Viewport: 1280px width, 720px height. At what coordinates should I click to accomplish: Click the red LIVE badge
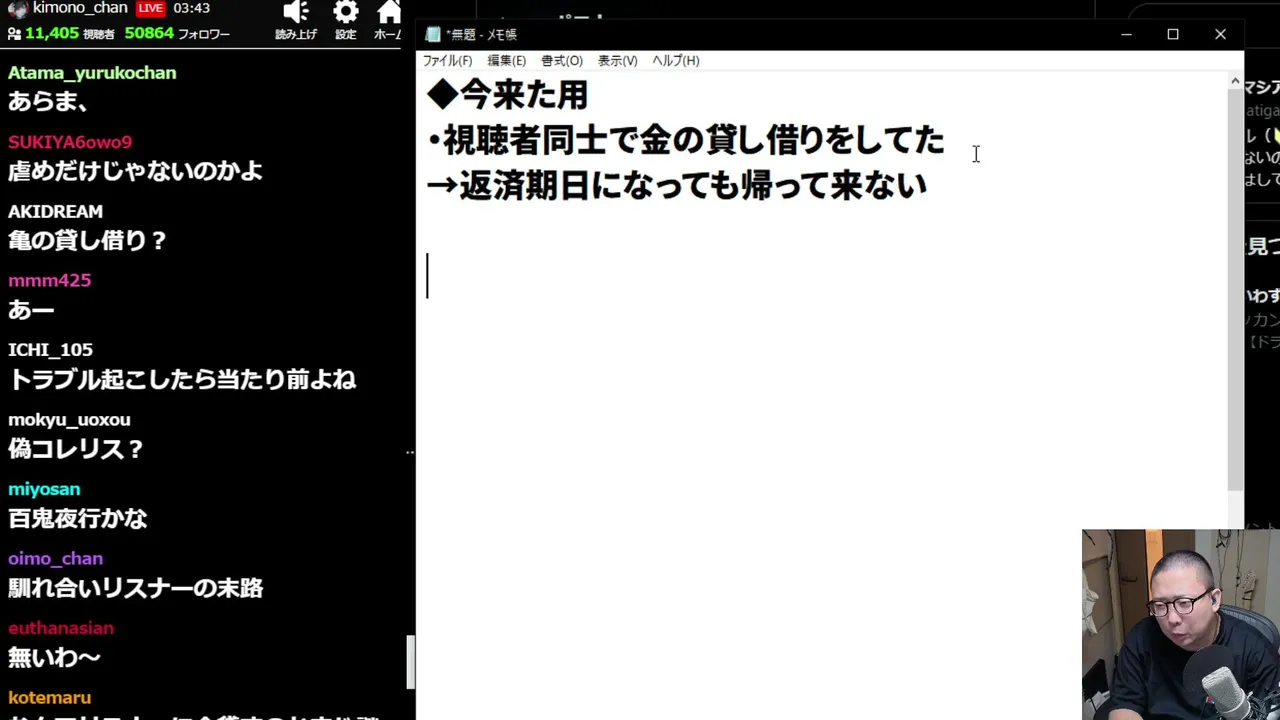click(x=150, y=8)
